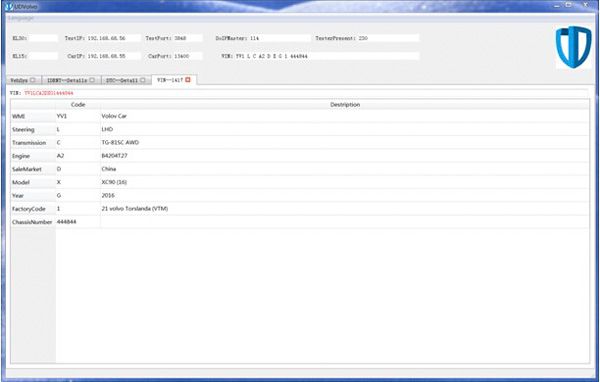The image size is (600, 382).
Task: Click the VIN field in the top panel
Action: point(327,56)
